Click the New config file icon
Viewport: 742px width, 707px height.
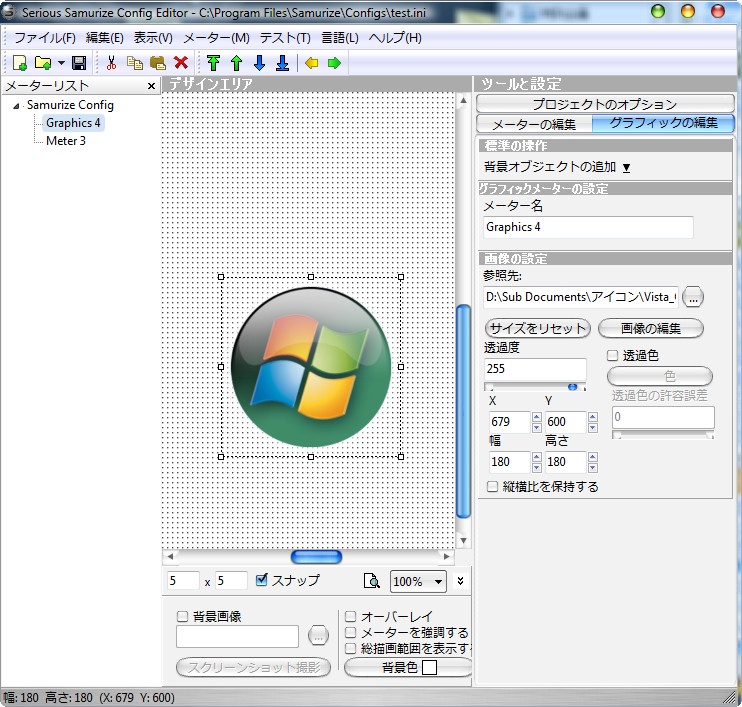point(20,63)
